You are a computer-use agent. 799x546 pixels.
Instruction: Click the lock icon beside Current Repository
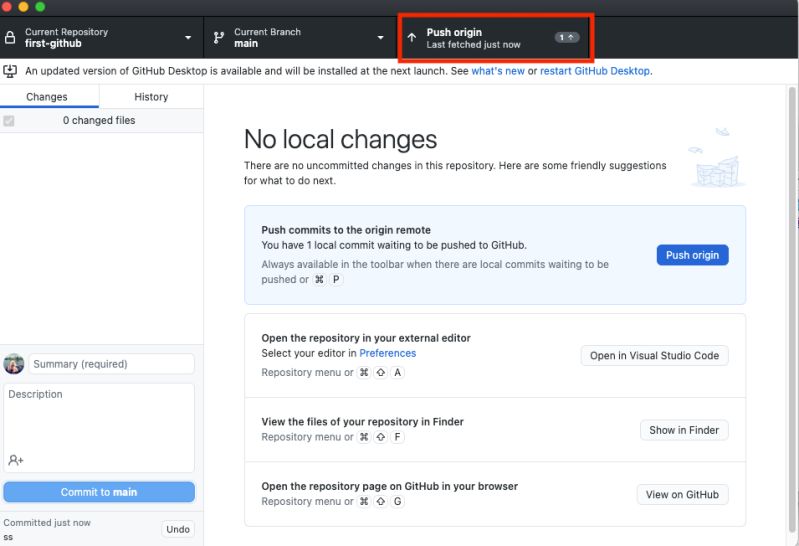coord(10,37)
